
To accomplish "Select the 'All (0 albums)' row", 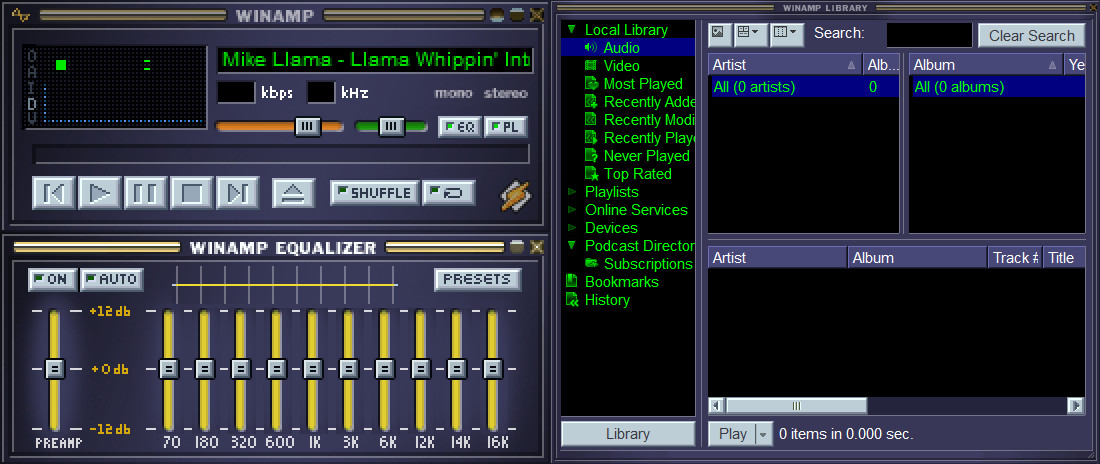I will coord(997,87).
